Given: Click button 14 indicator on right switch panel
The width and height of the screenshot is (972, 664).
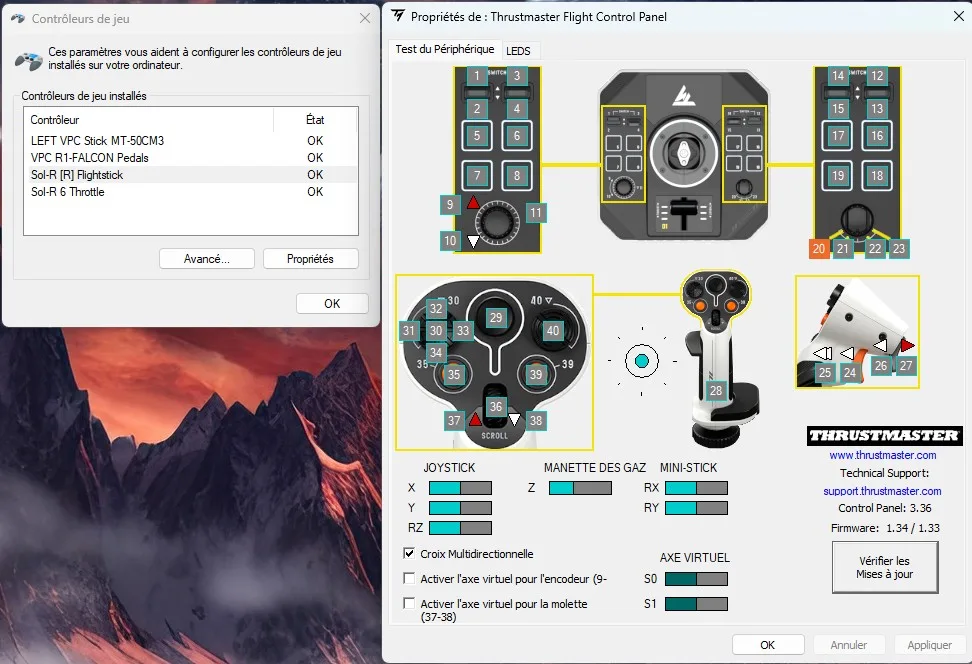Looking at the screenshot, I should [838, 76].
